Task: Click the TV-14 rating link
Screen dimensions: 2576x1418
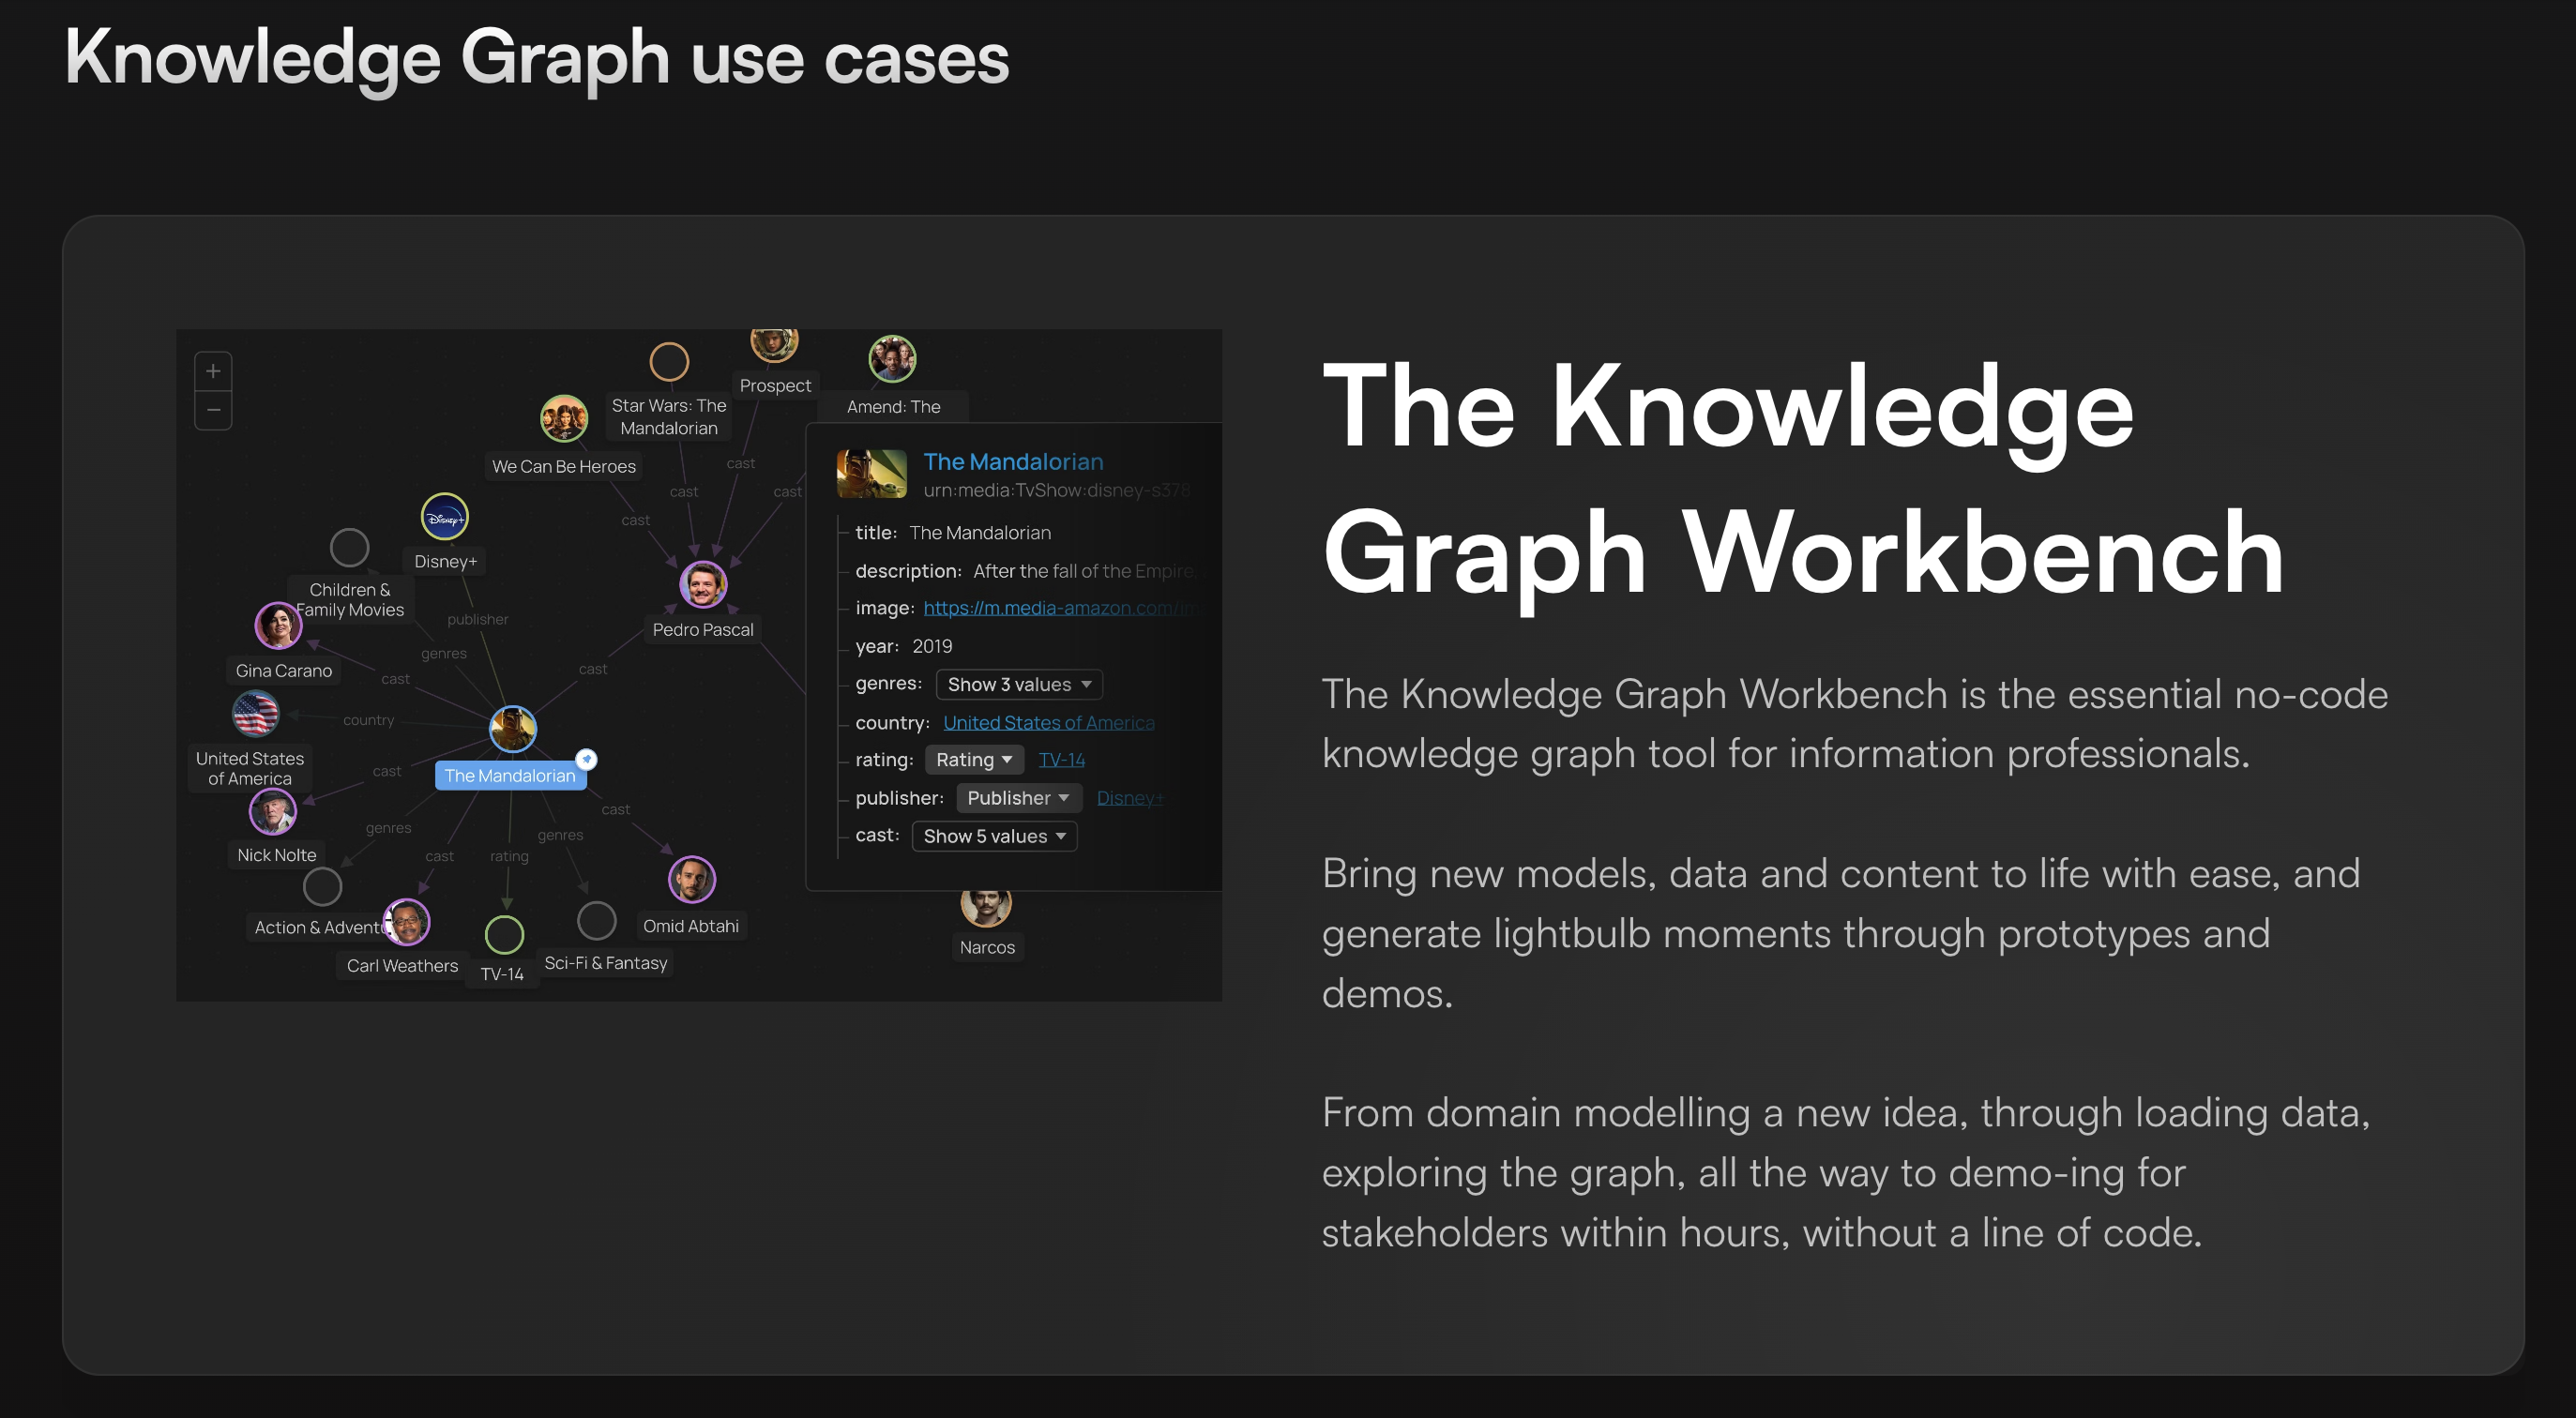Action: coord(1061,760)
